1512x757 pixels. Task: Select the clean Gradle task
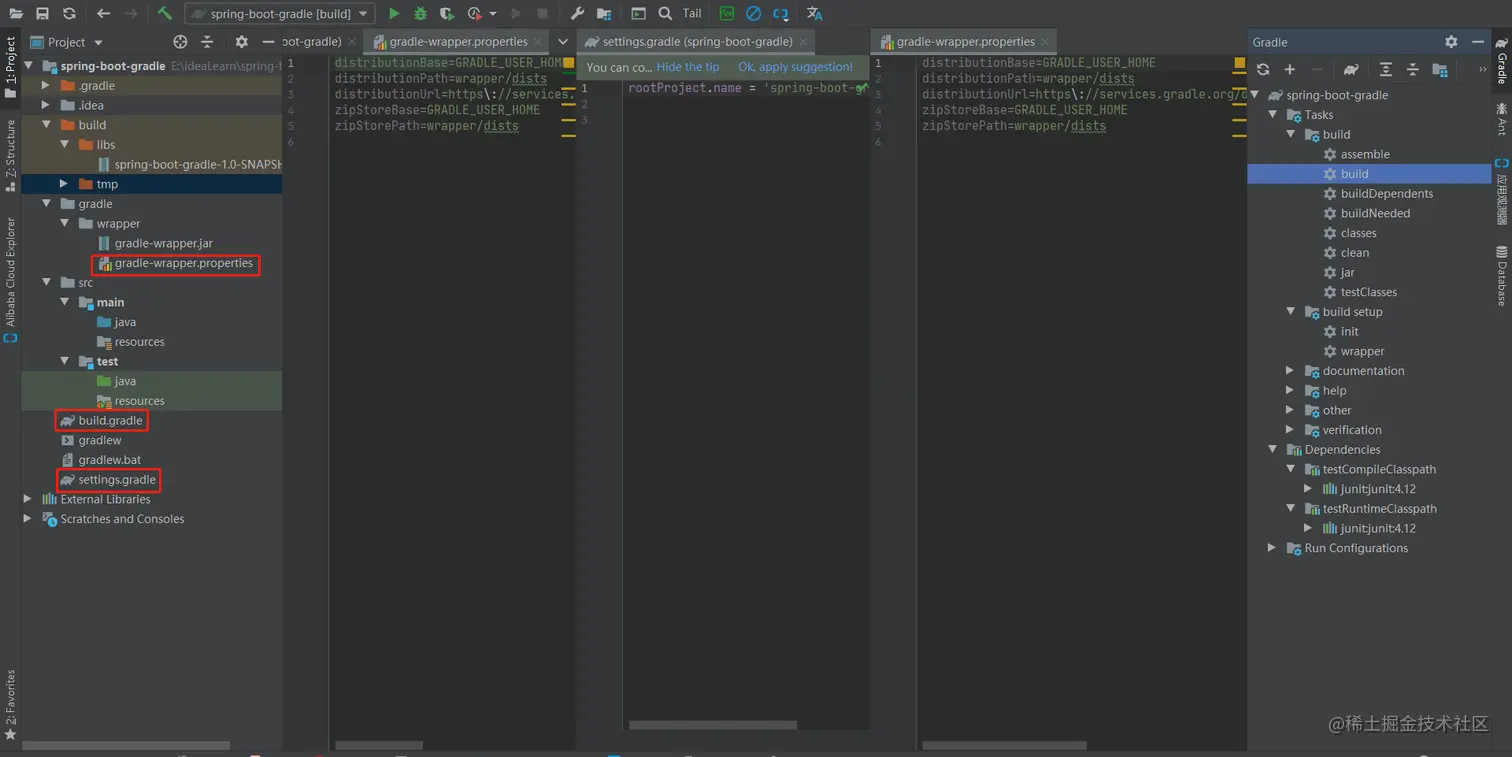[x=1355, y=253]
